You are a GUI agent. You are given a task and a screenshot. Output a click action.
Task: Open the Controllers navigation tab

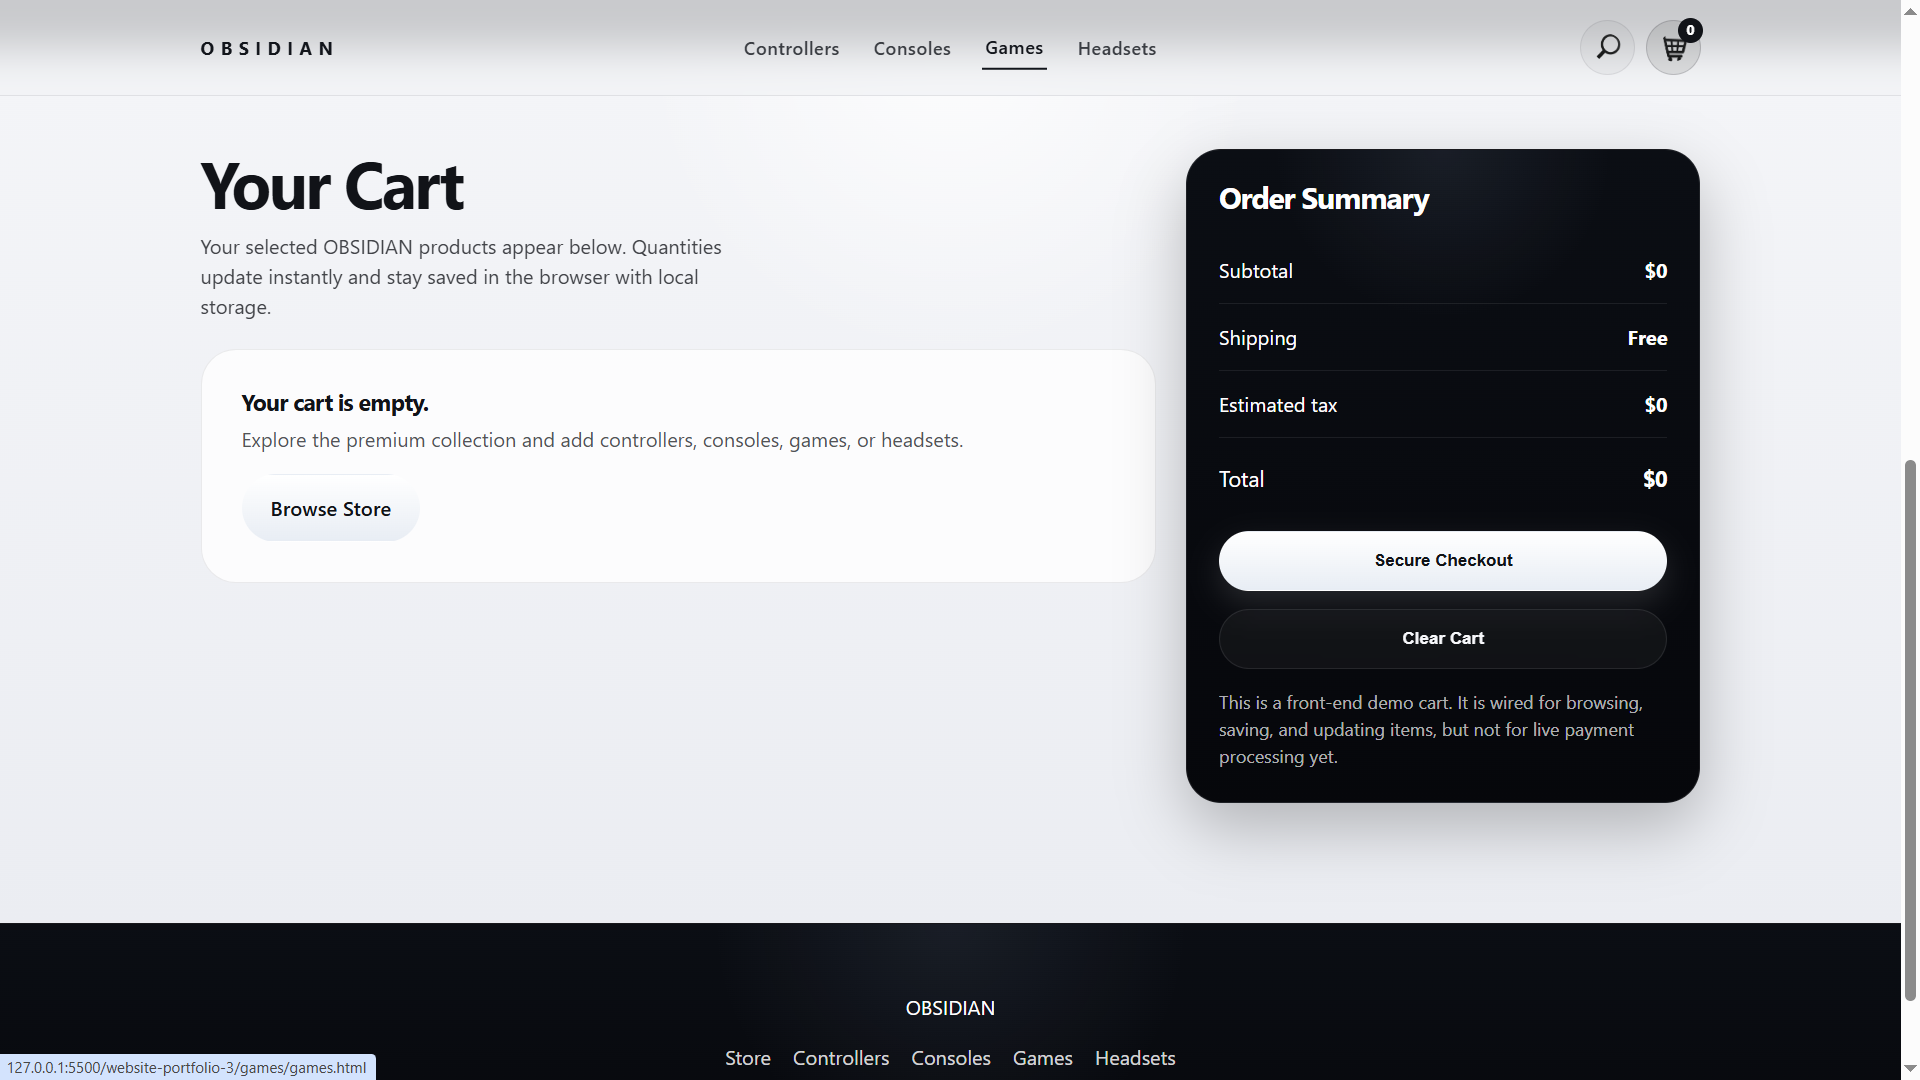point(791,49)
